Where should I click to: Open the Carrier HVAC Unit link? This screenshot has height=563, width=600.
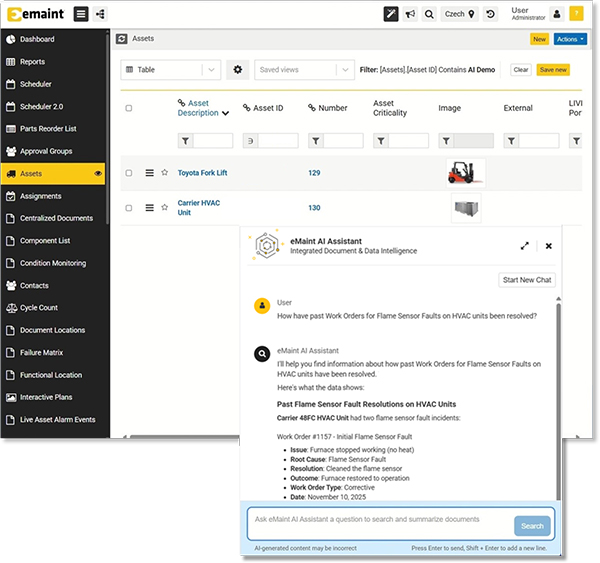coord(199,207)
